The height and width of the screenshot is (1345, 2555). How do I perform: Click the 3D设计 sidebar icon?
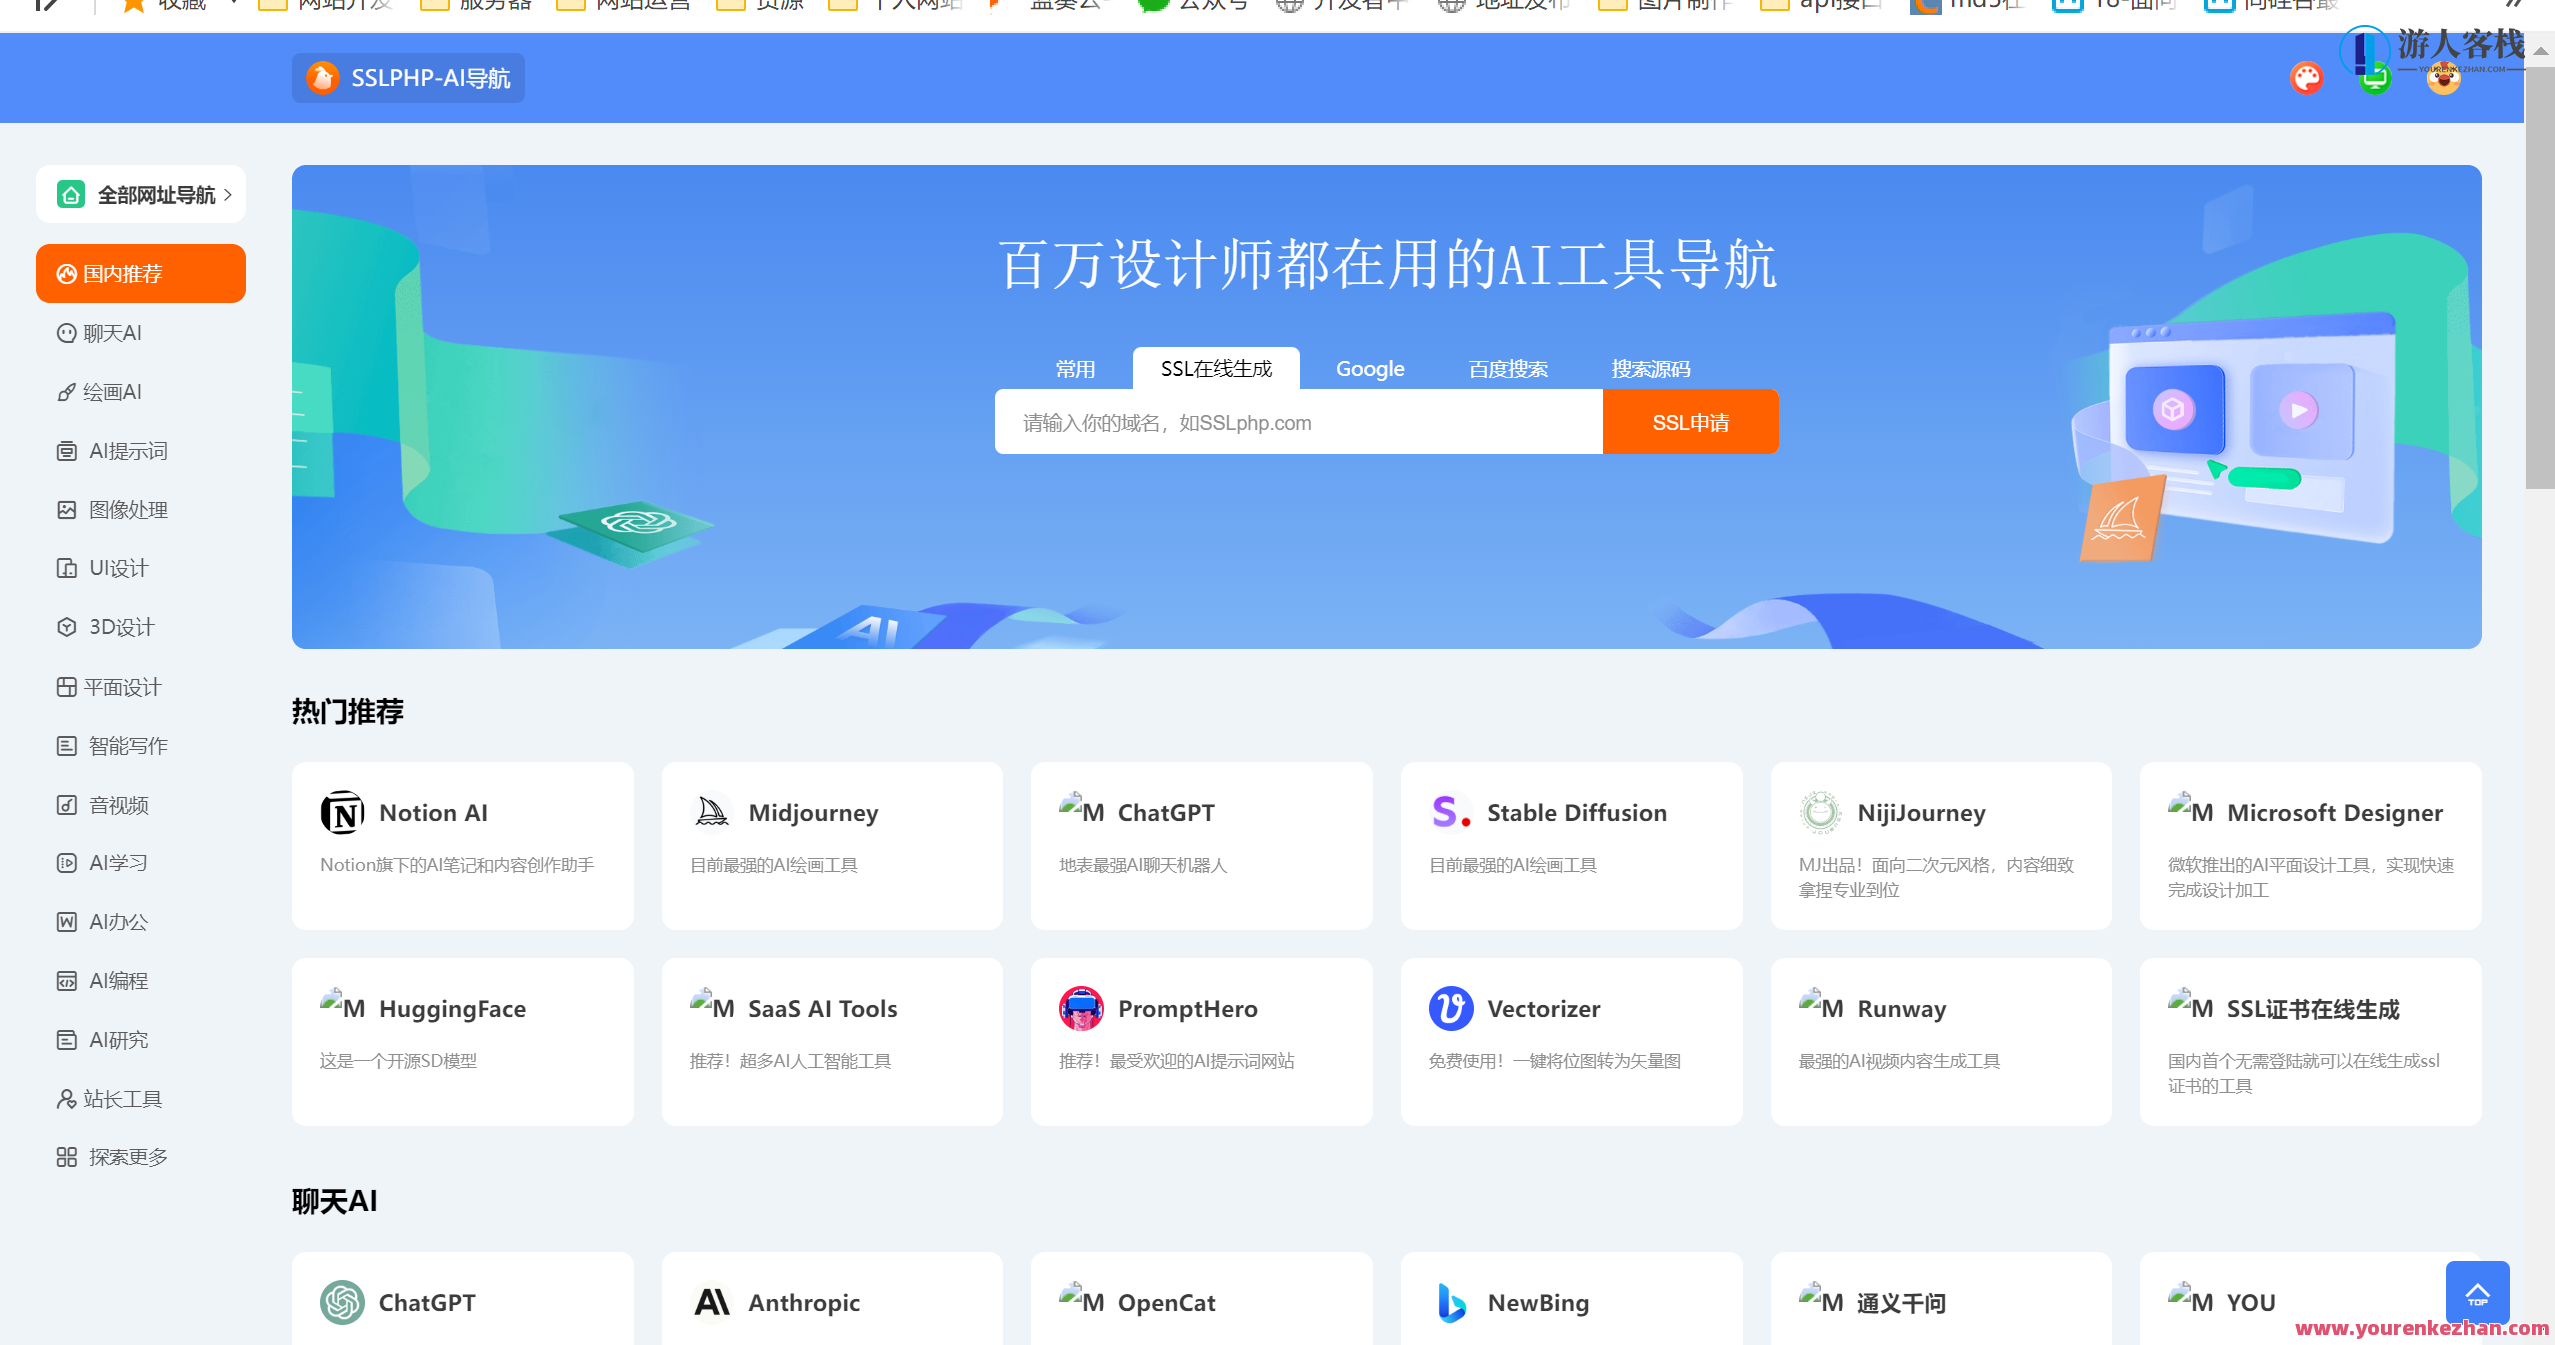(66, 627)
